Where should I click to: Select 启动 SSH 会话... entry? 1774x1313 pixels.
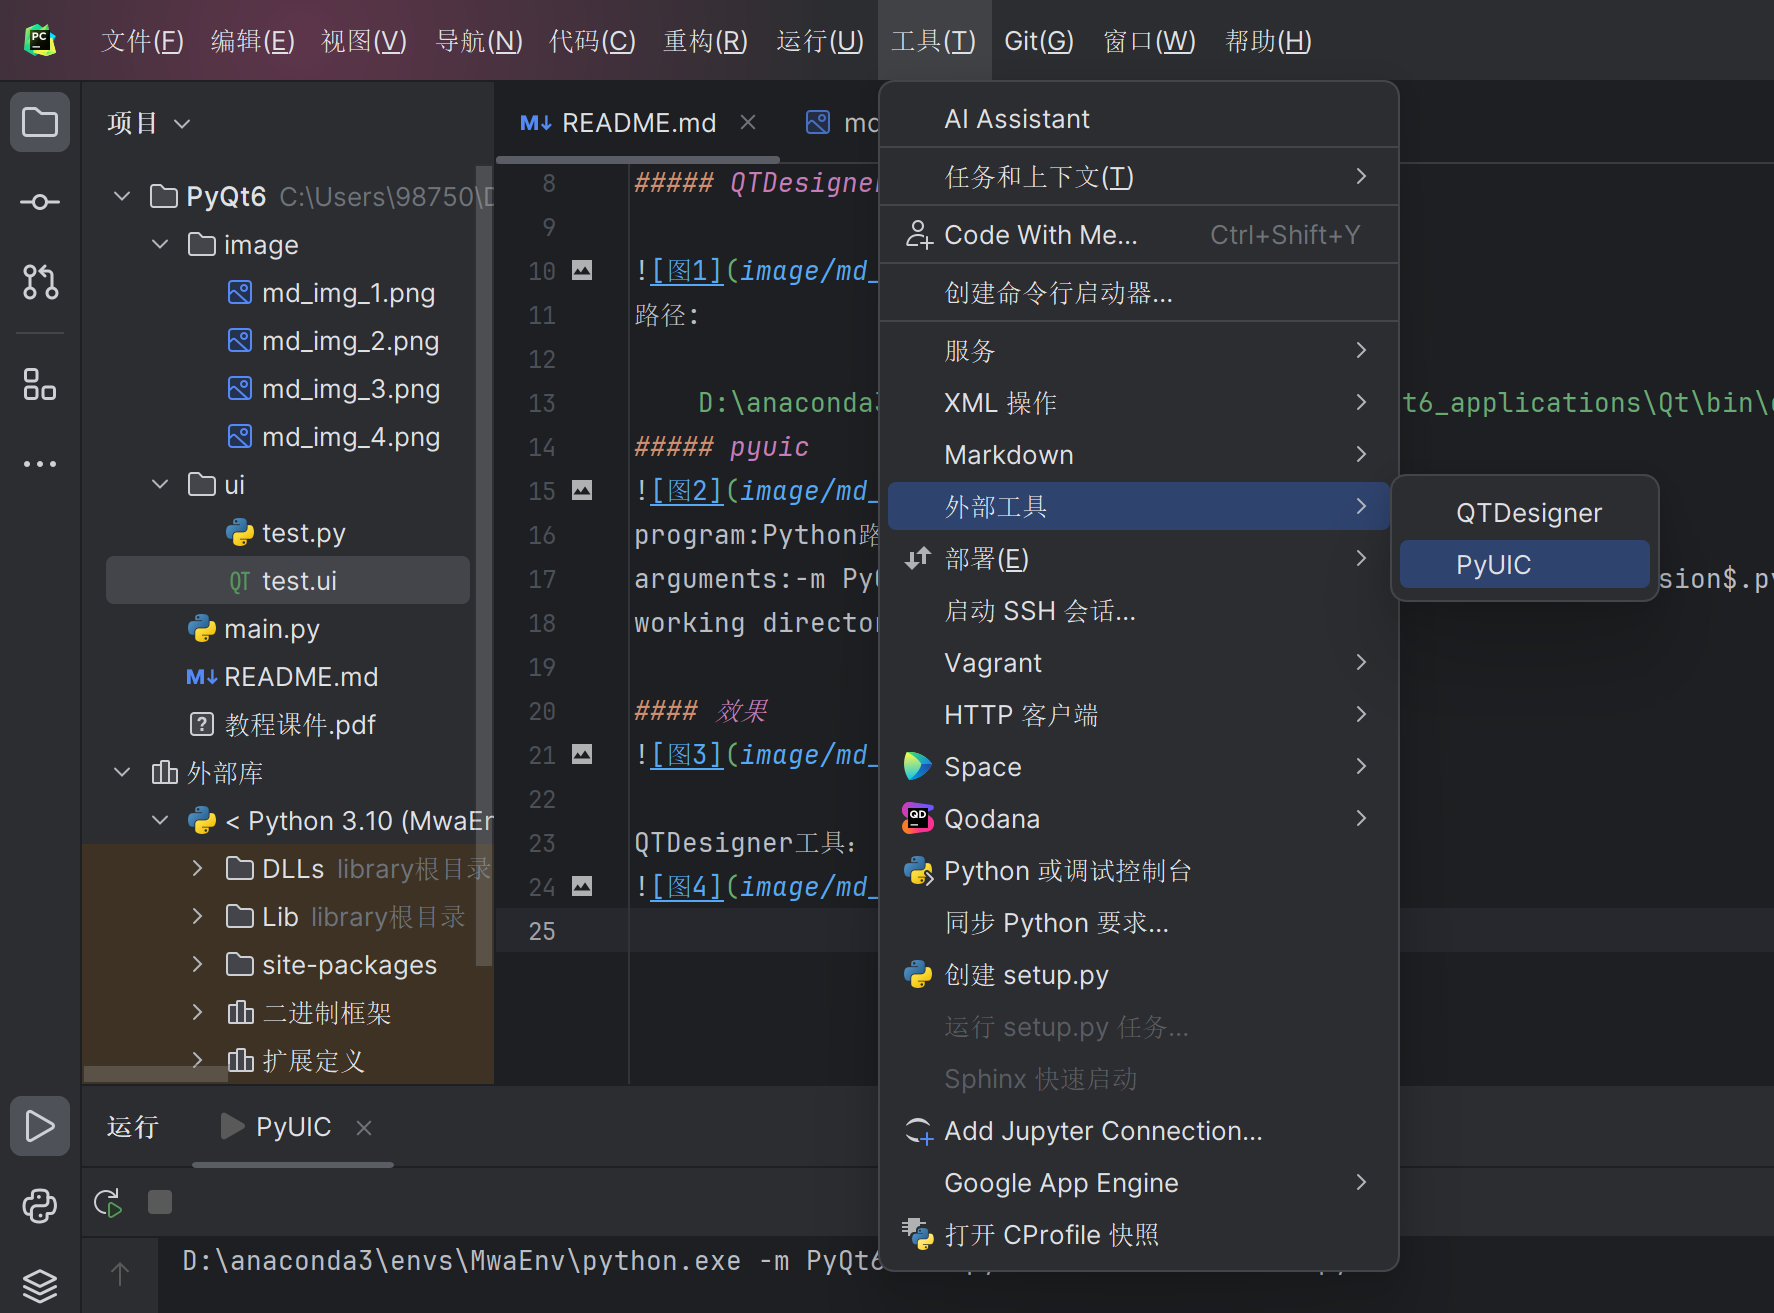point(1138,611)
